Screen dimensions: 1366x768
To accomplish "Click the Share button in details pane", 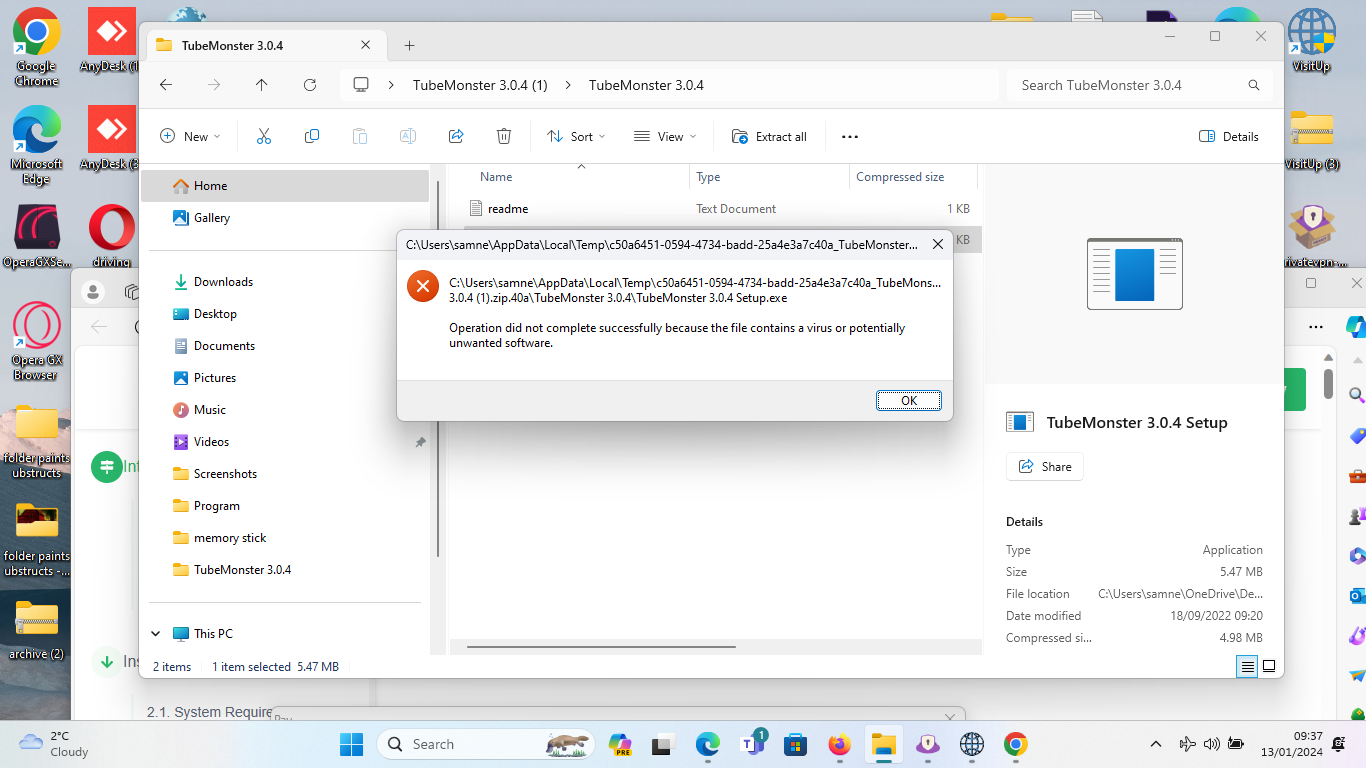I will (x=1044, y=467).
